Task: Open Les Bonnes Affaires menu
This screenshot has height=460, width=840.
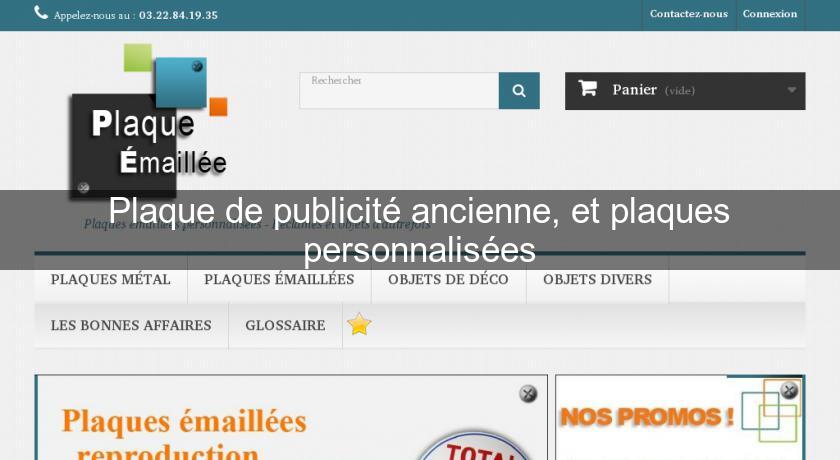Action: click(131, 325)
